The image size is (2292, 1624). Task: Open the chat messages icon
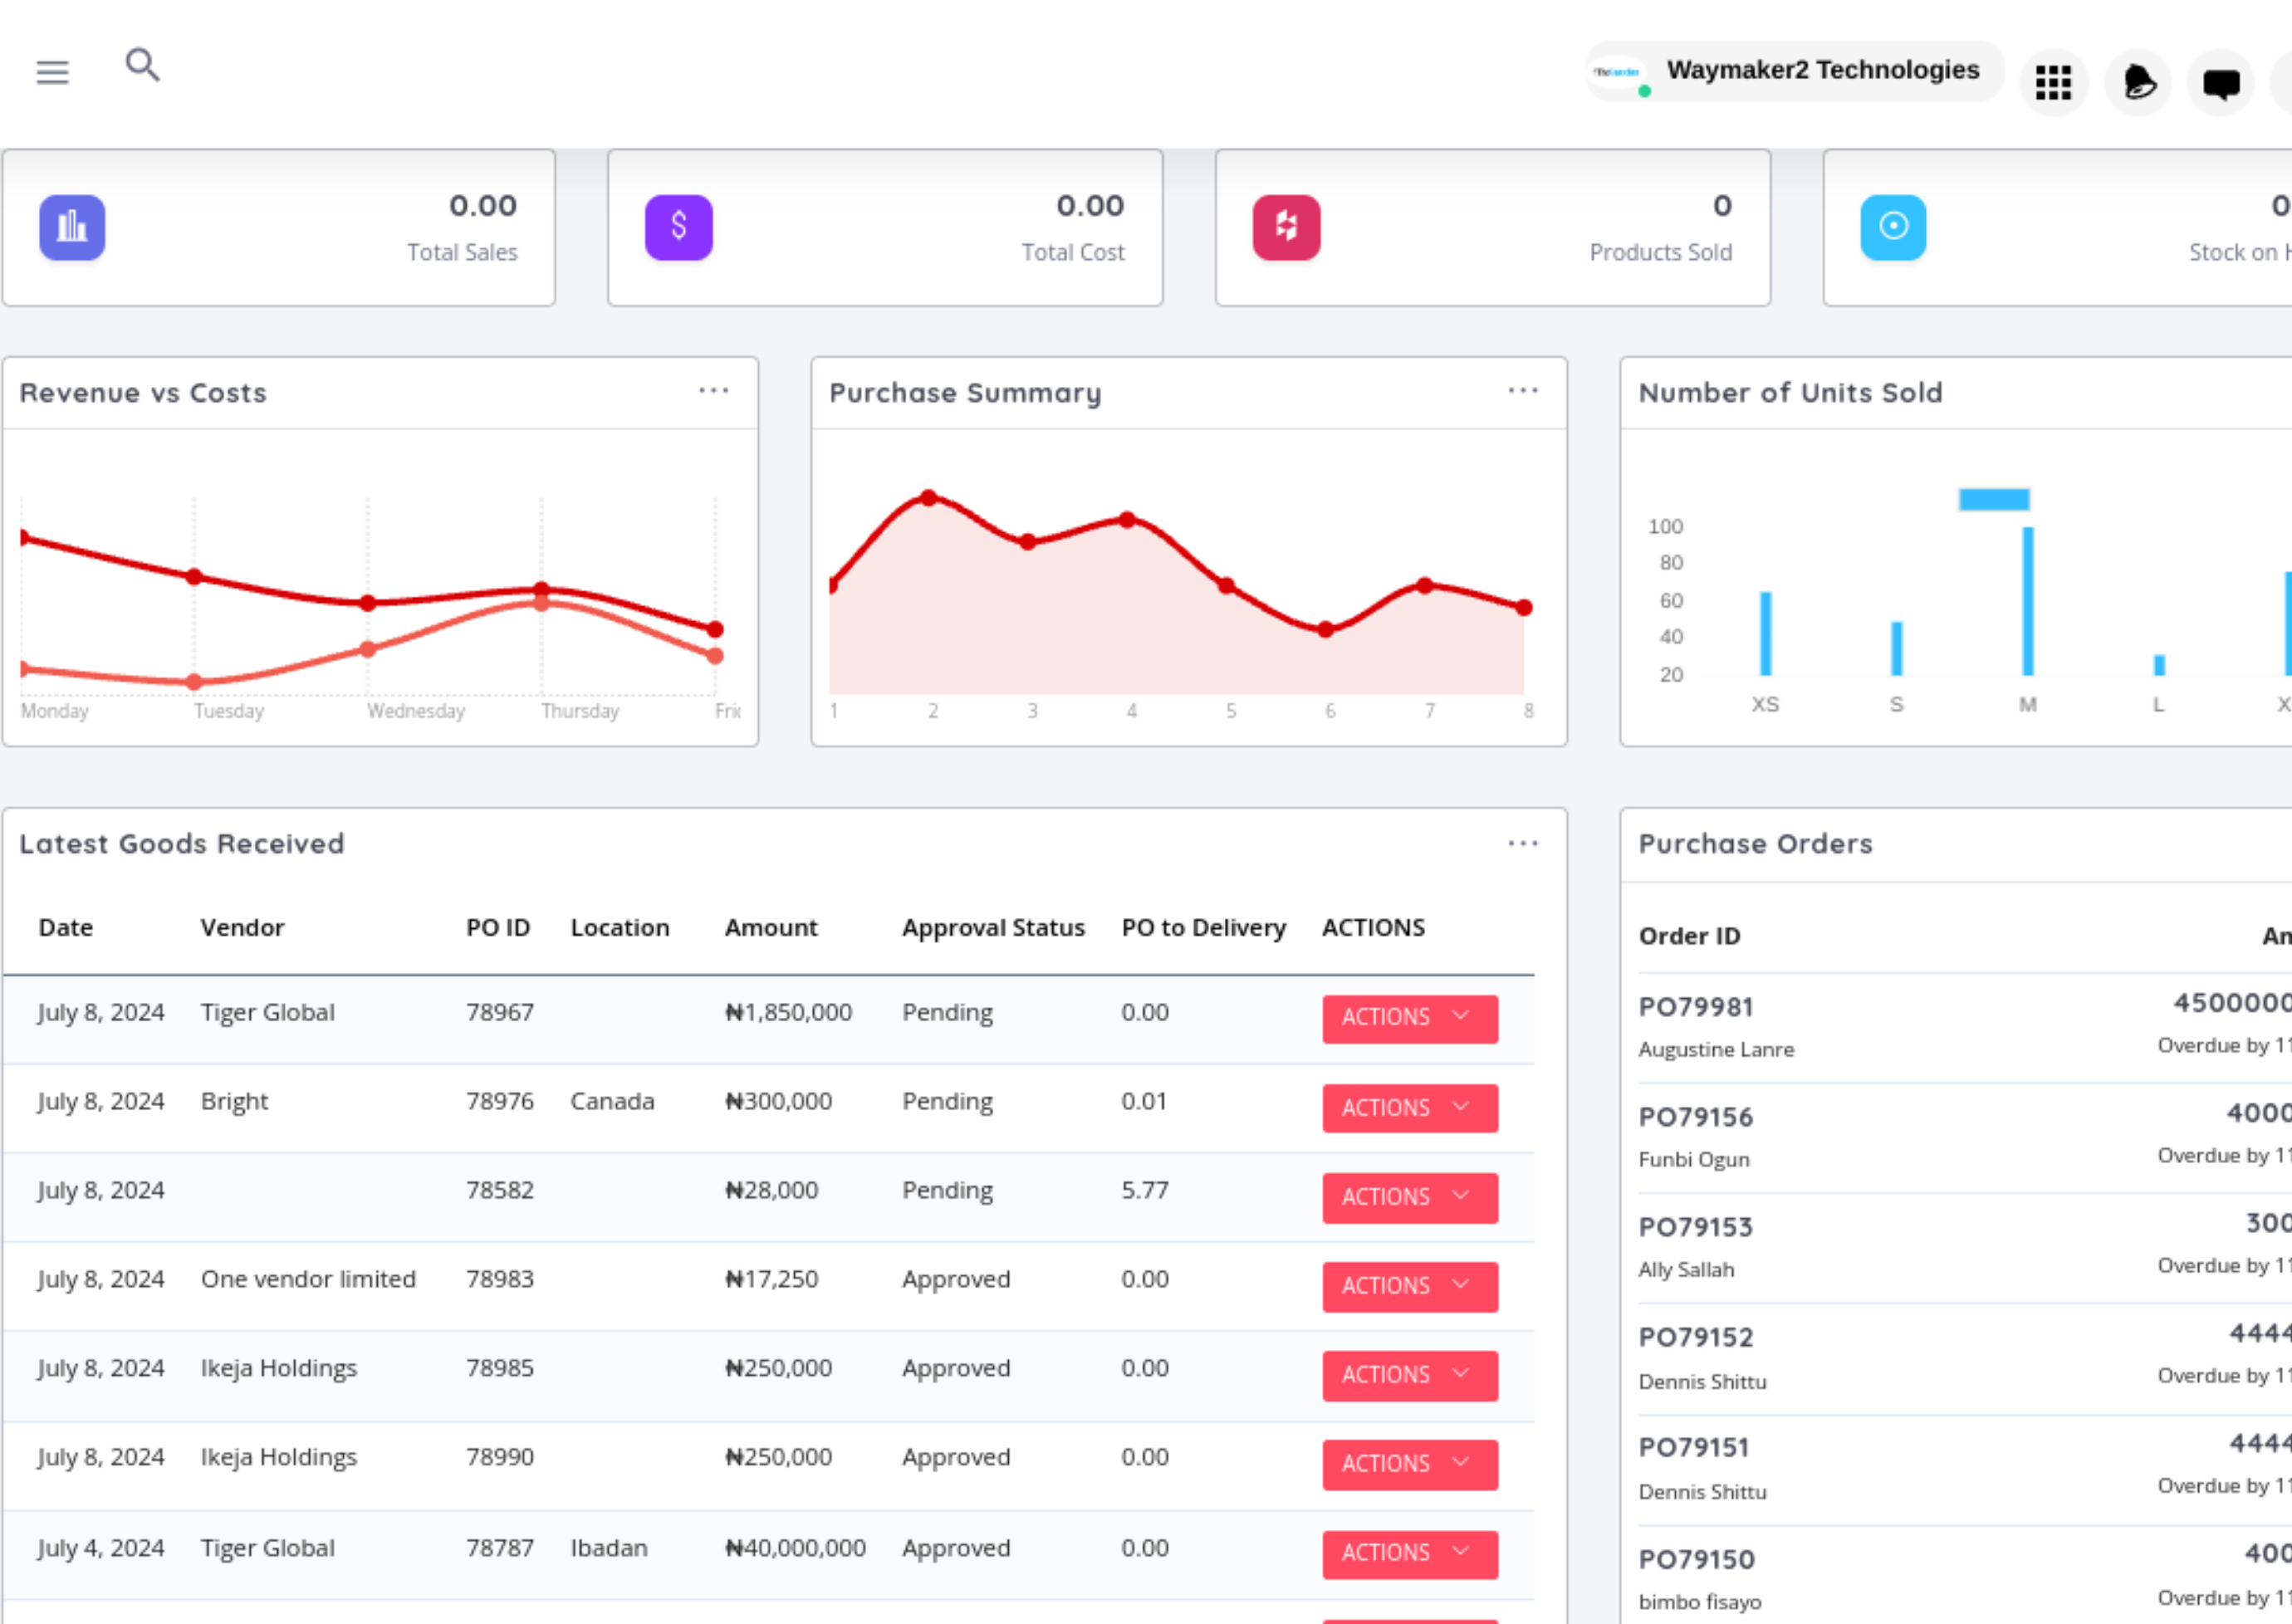click(x=2220, y=83)
